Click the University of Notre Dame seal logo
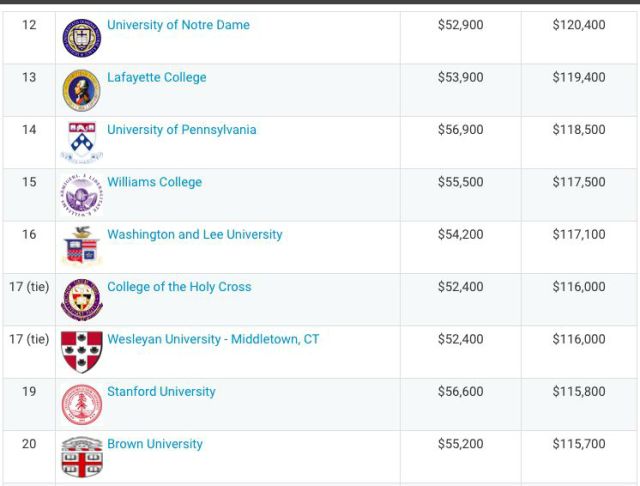The width and height of the screenshot is (640, 486). [x=82, y=38]
